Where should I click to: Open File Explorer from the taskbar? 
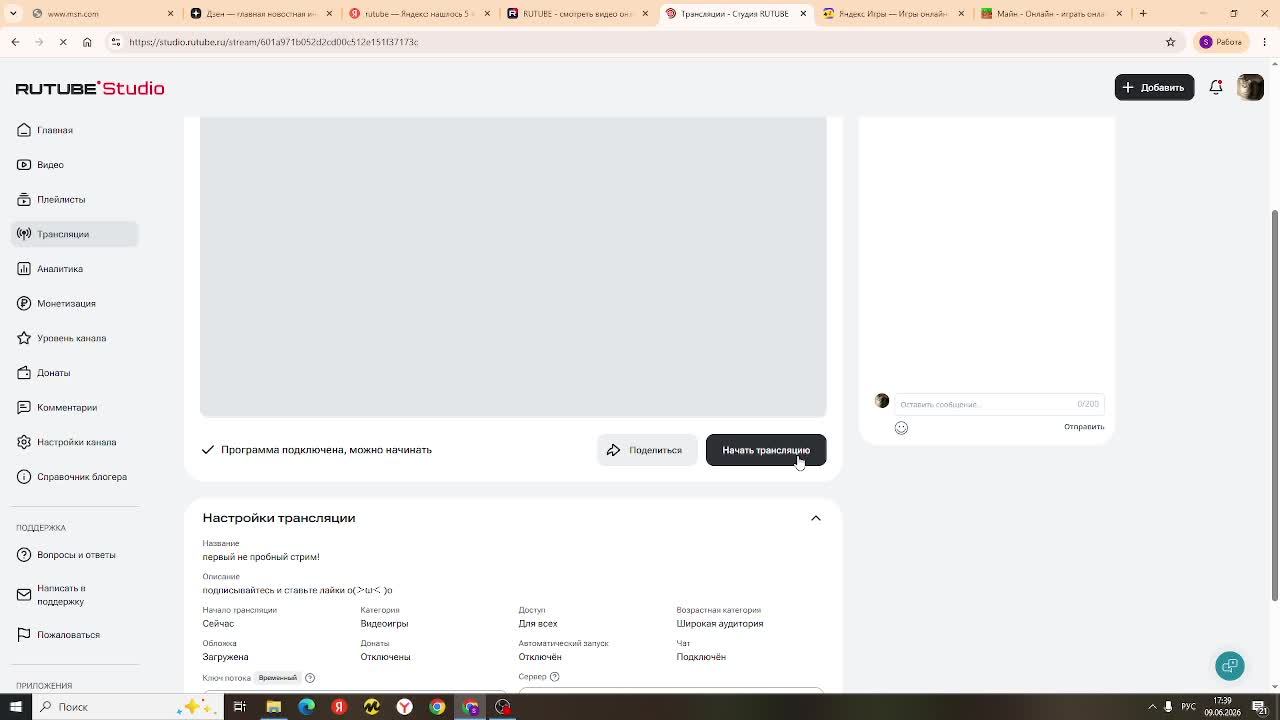point(273,707)
